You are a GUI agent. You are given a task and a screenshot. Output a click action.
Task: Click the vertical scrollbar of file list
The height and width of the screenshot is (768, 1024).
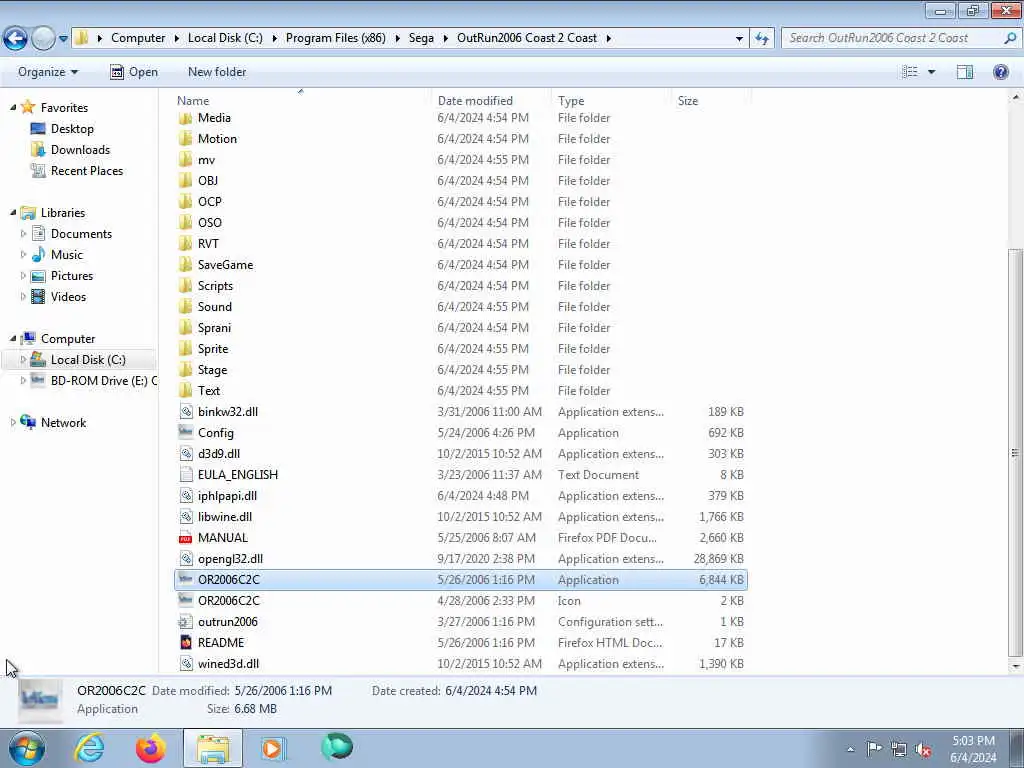1016,453
